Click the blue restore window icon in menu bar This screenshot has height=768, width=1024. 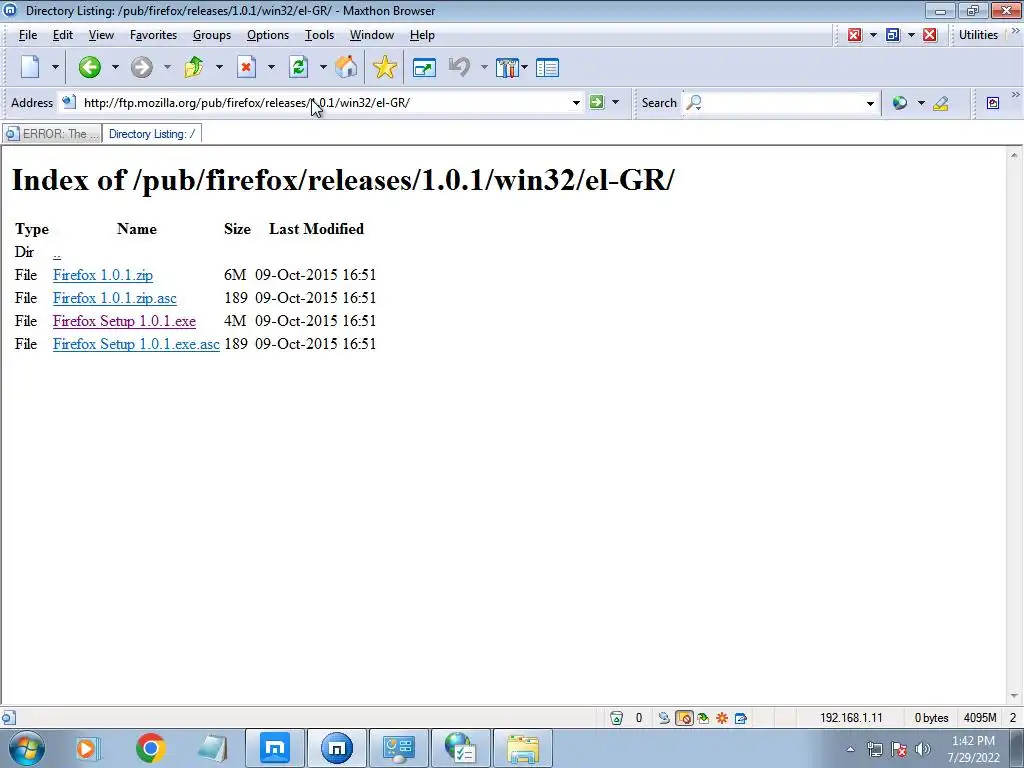pos(893,35)
